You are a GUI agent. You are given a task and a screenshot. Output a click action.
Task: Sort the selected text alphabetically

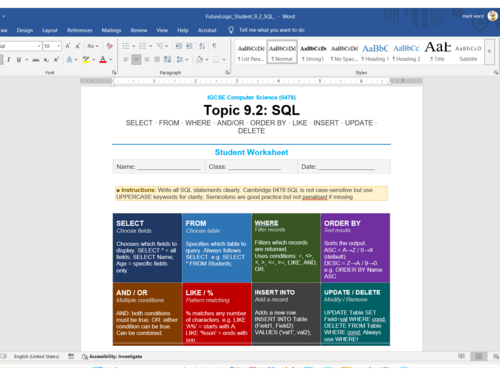click(x=202, y=46)
